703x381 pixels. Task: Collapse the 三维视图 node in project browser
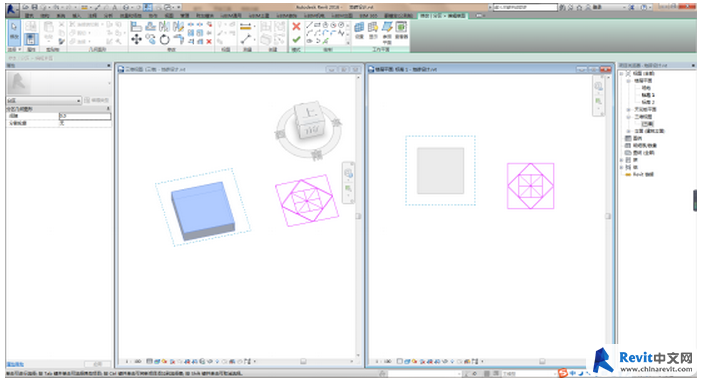(x=629, y=117)
